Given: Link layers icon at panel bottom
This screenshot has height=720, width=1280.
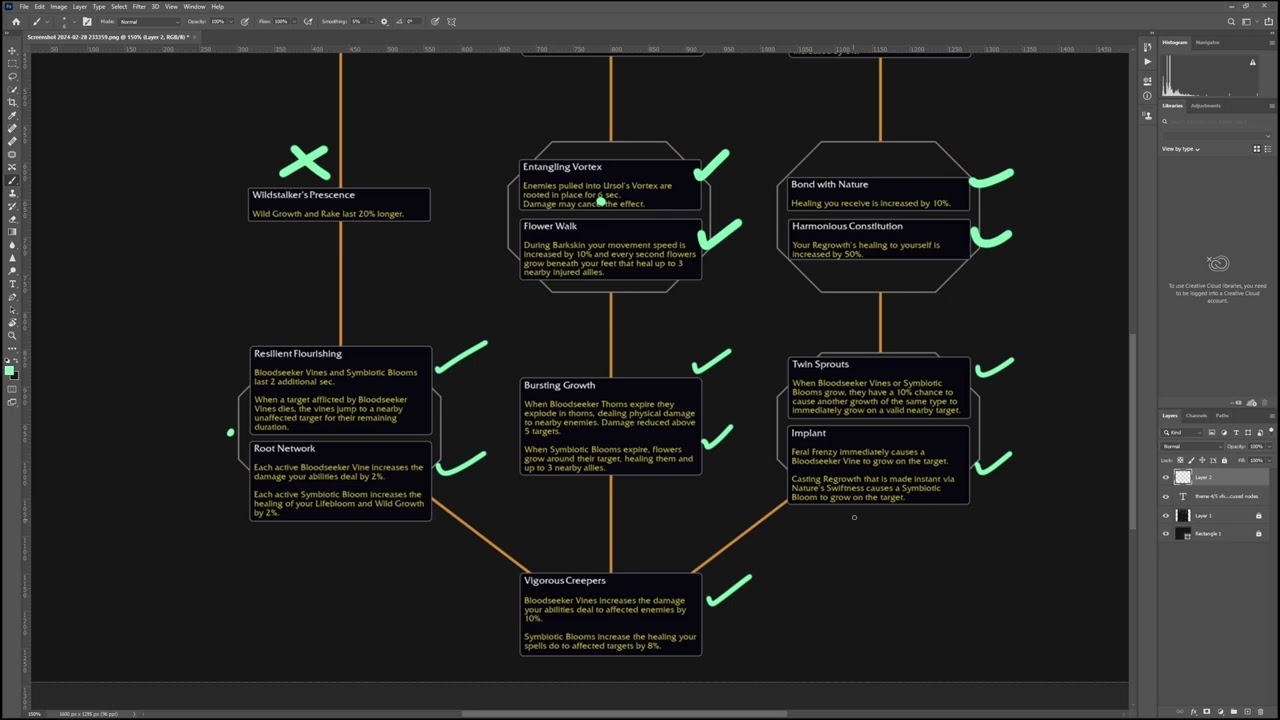Looking at the screenshot, I should click(x=1181, y=711).
